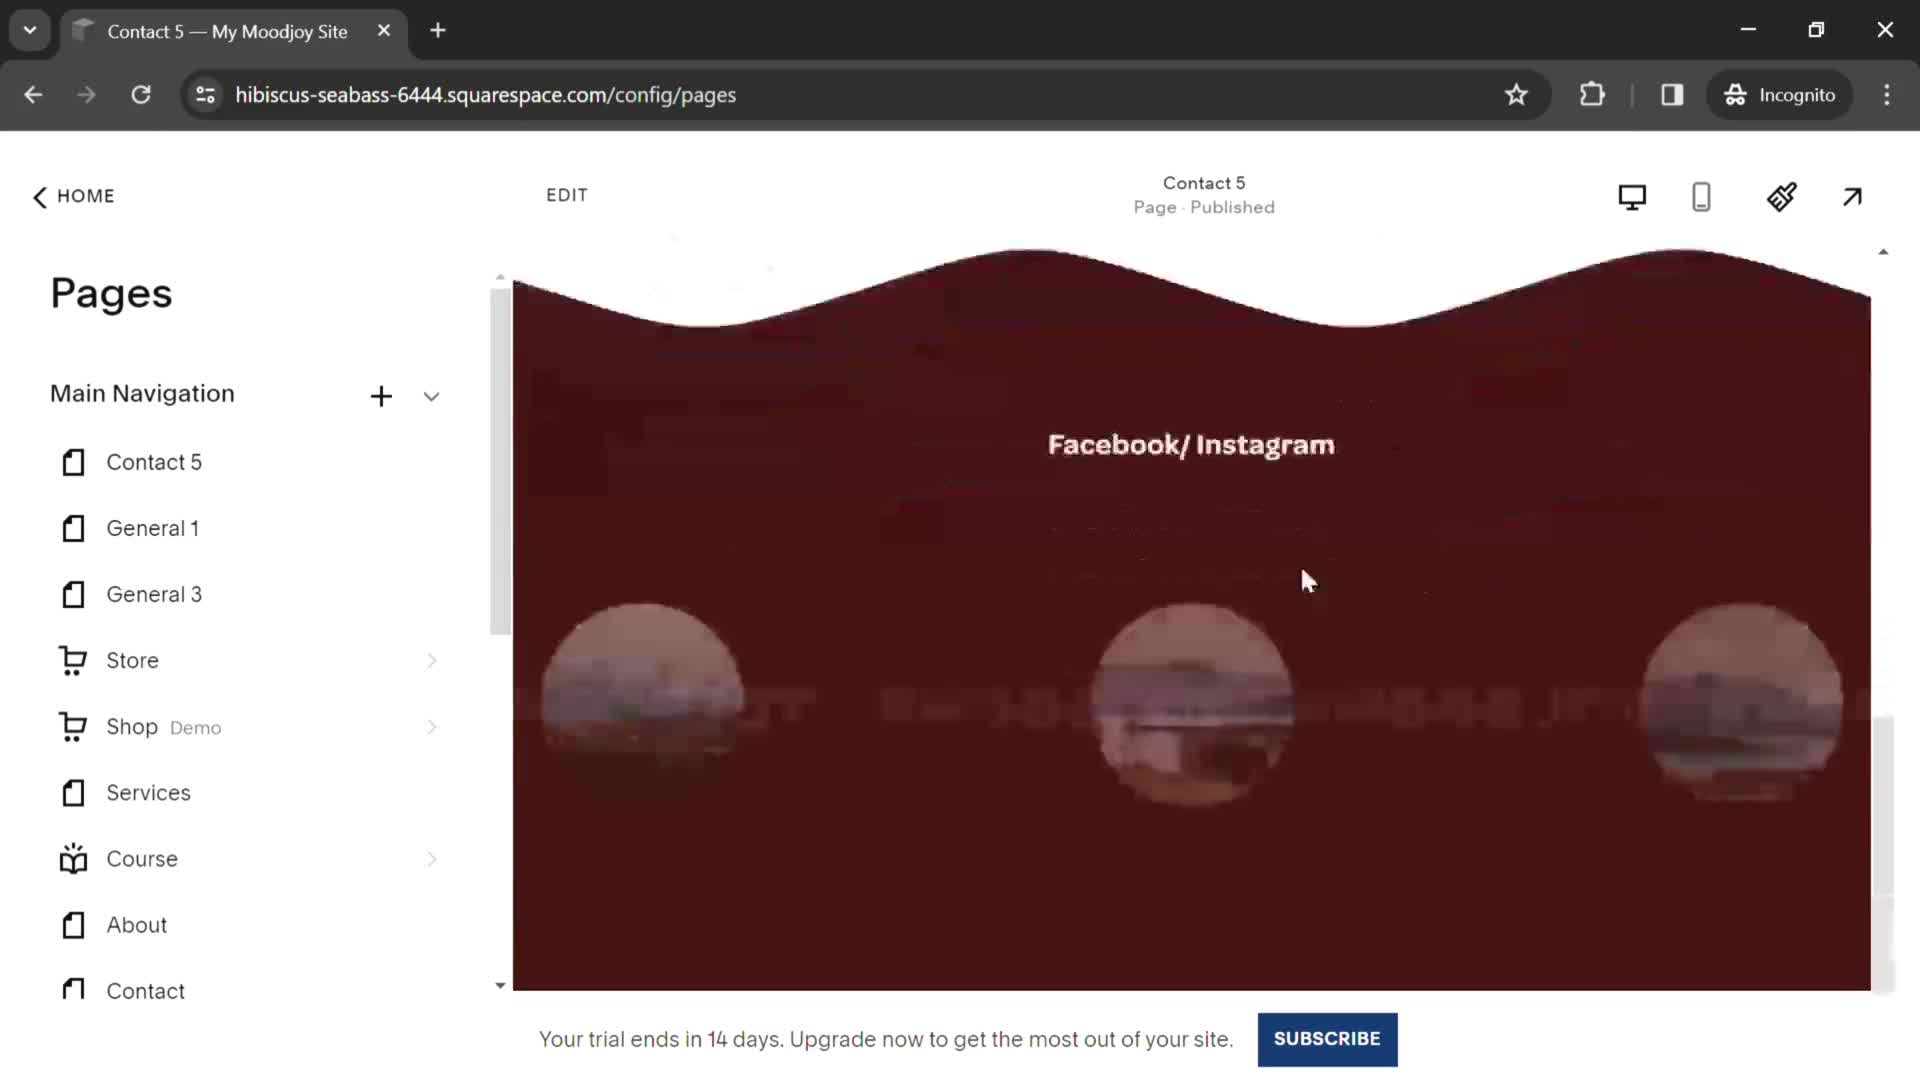Image resolution: width=1920 pixels, height=1080 pixels.
Task: Click the EDIT tab label
Action: click(x=567, y=195)
